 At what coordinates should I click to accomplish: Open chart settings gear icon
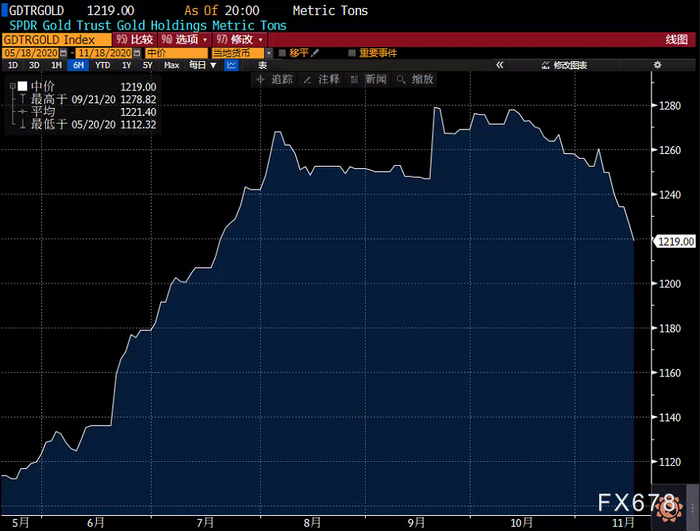658,65
